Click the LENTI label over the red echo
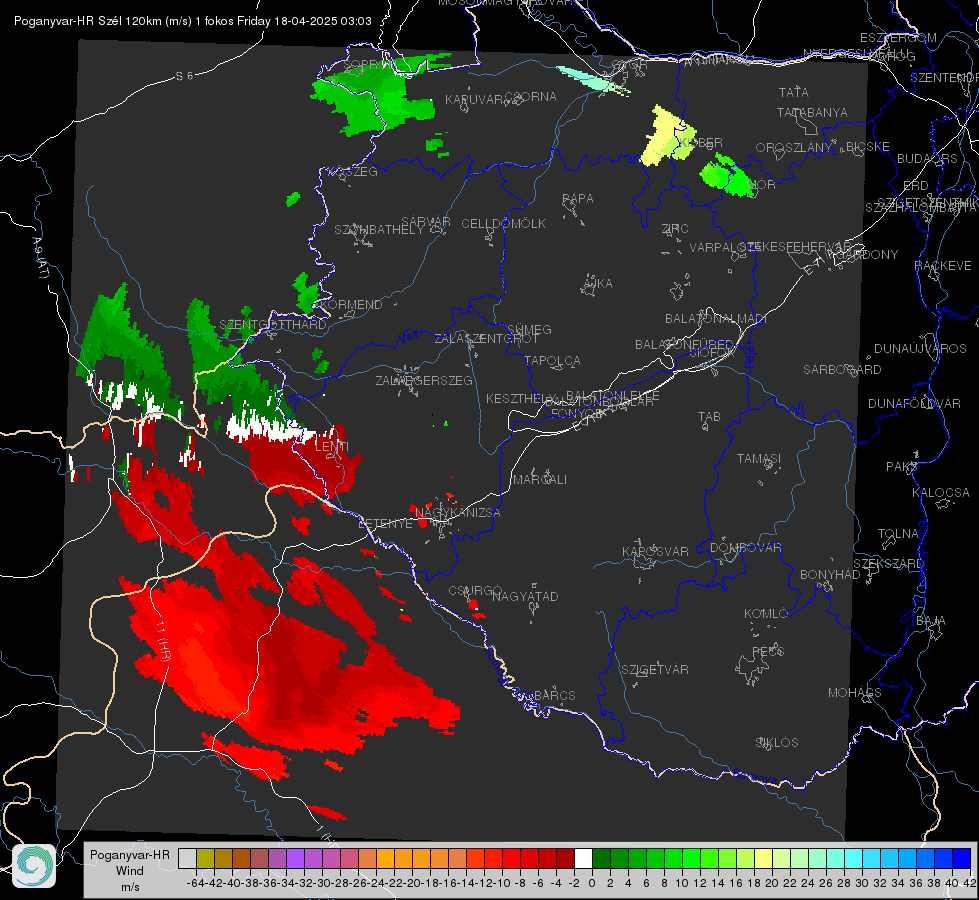Image resolution: width=979 pixels, height=900 pixels. coord(332,447)
